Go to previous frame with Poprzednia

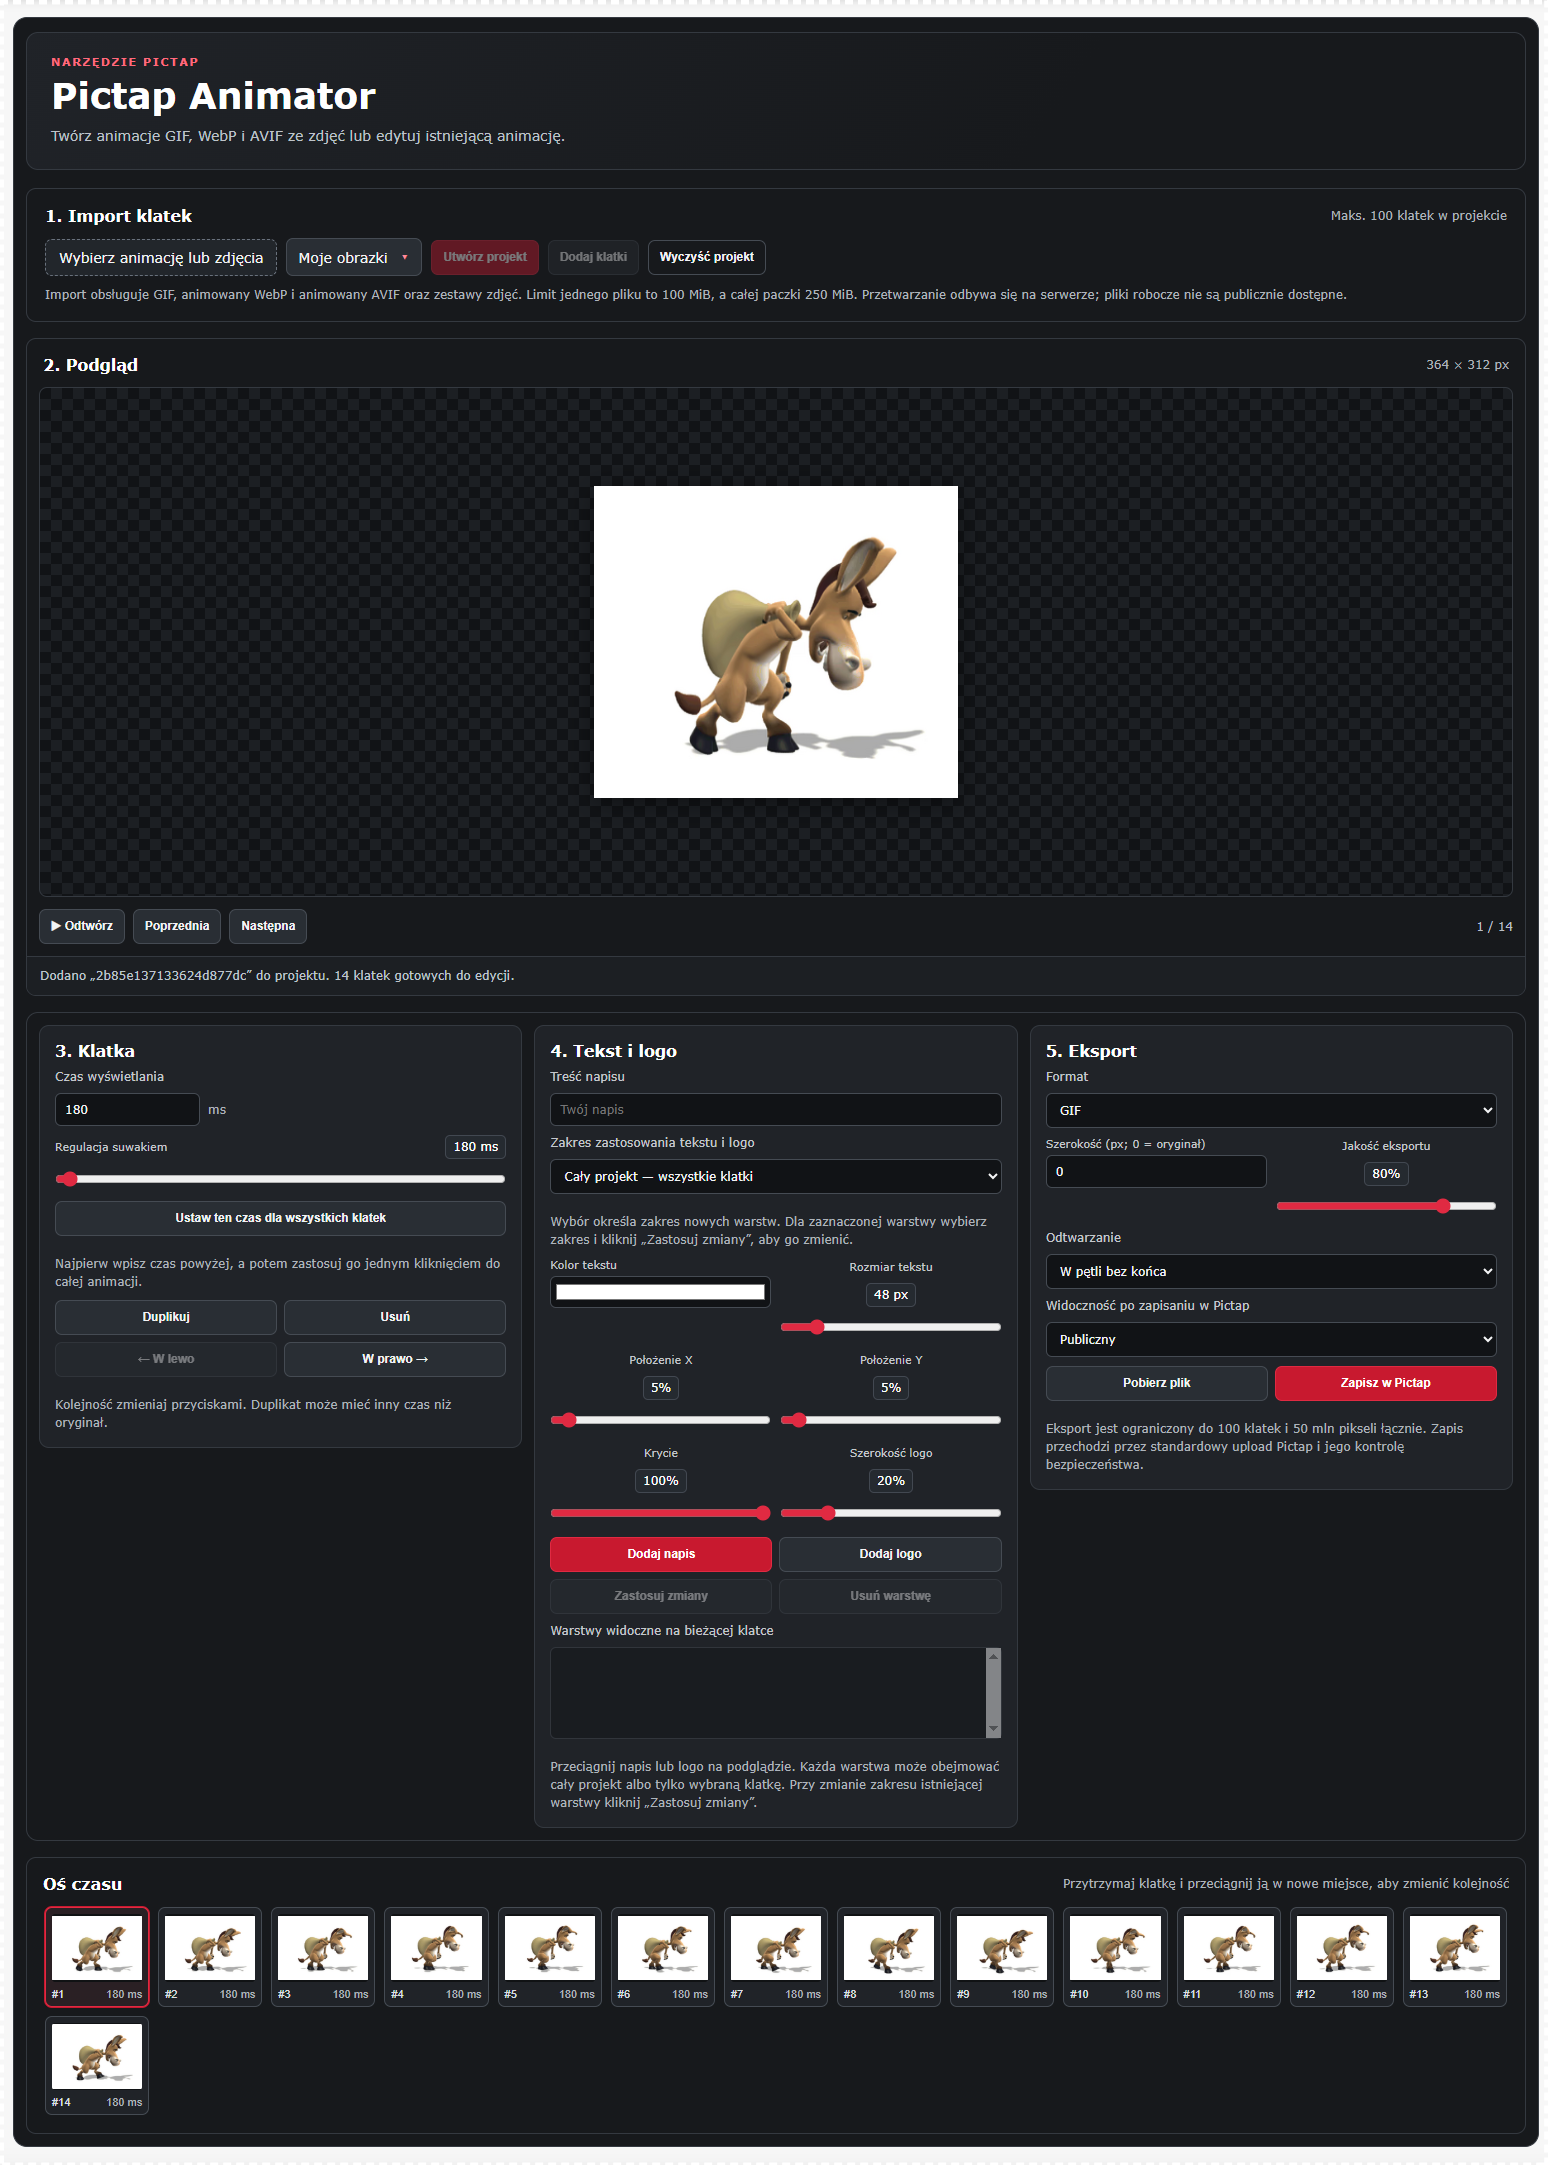(x=177, y=926)
